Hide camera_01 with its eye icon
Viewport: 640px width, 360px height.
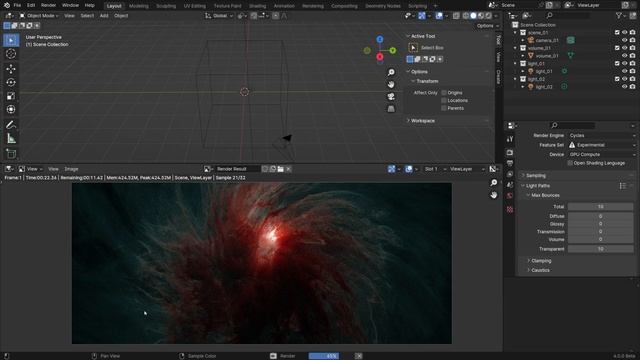pos(624,40)
